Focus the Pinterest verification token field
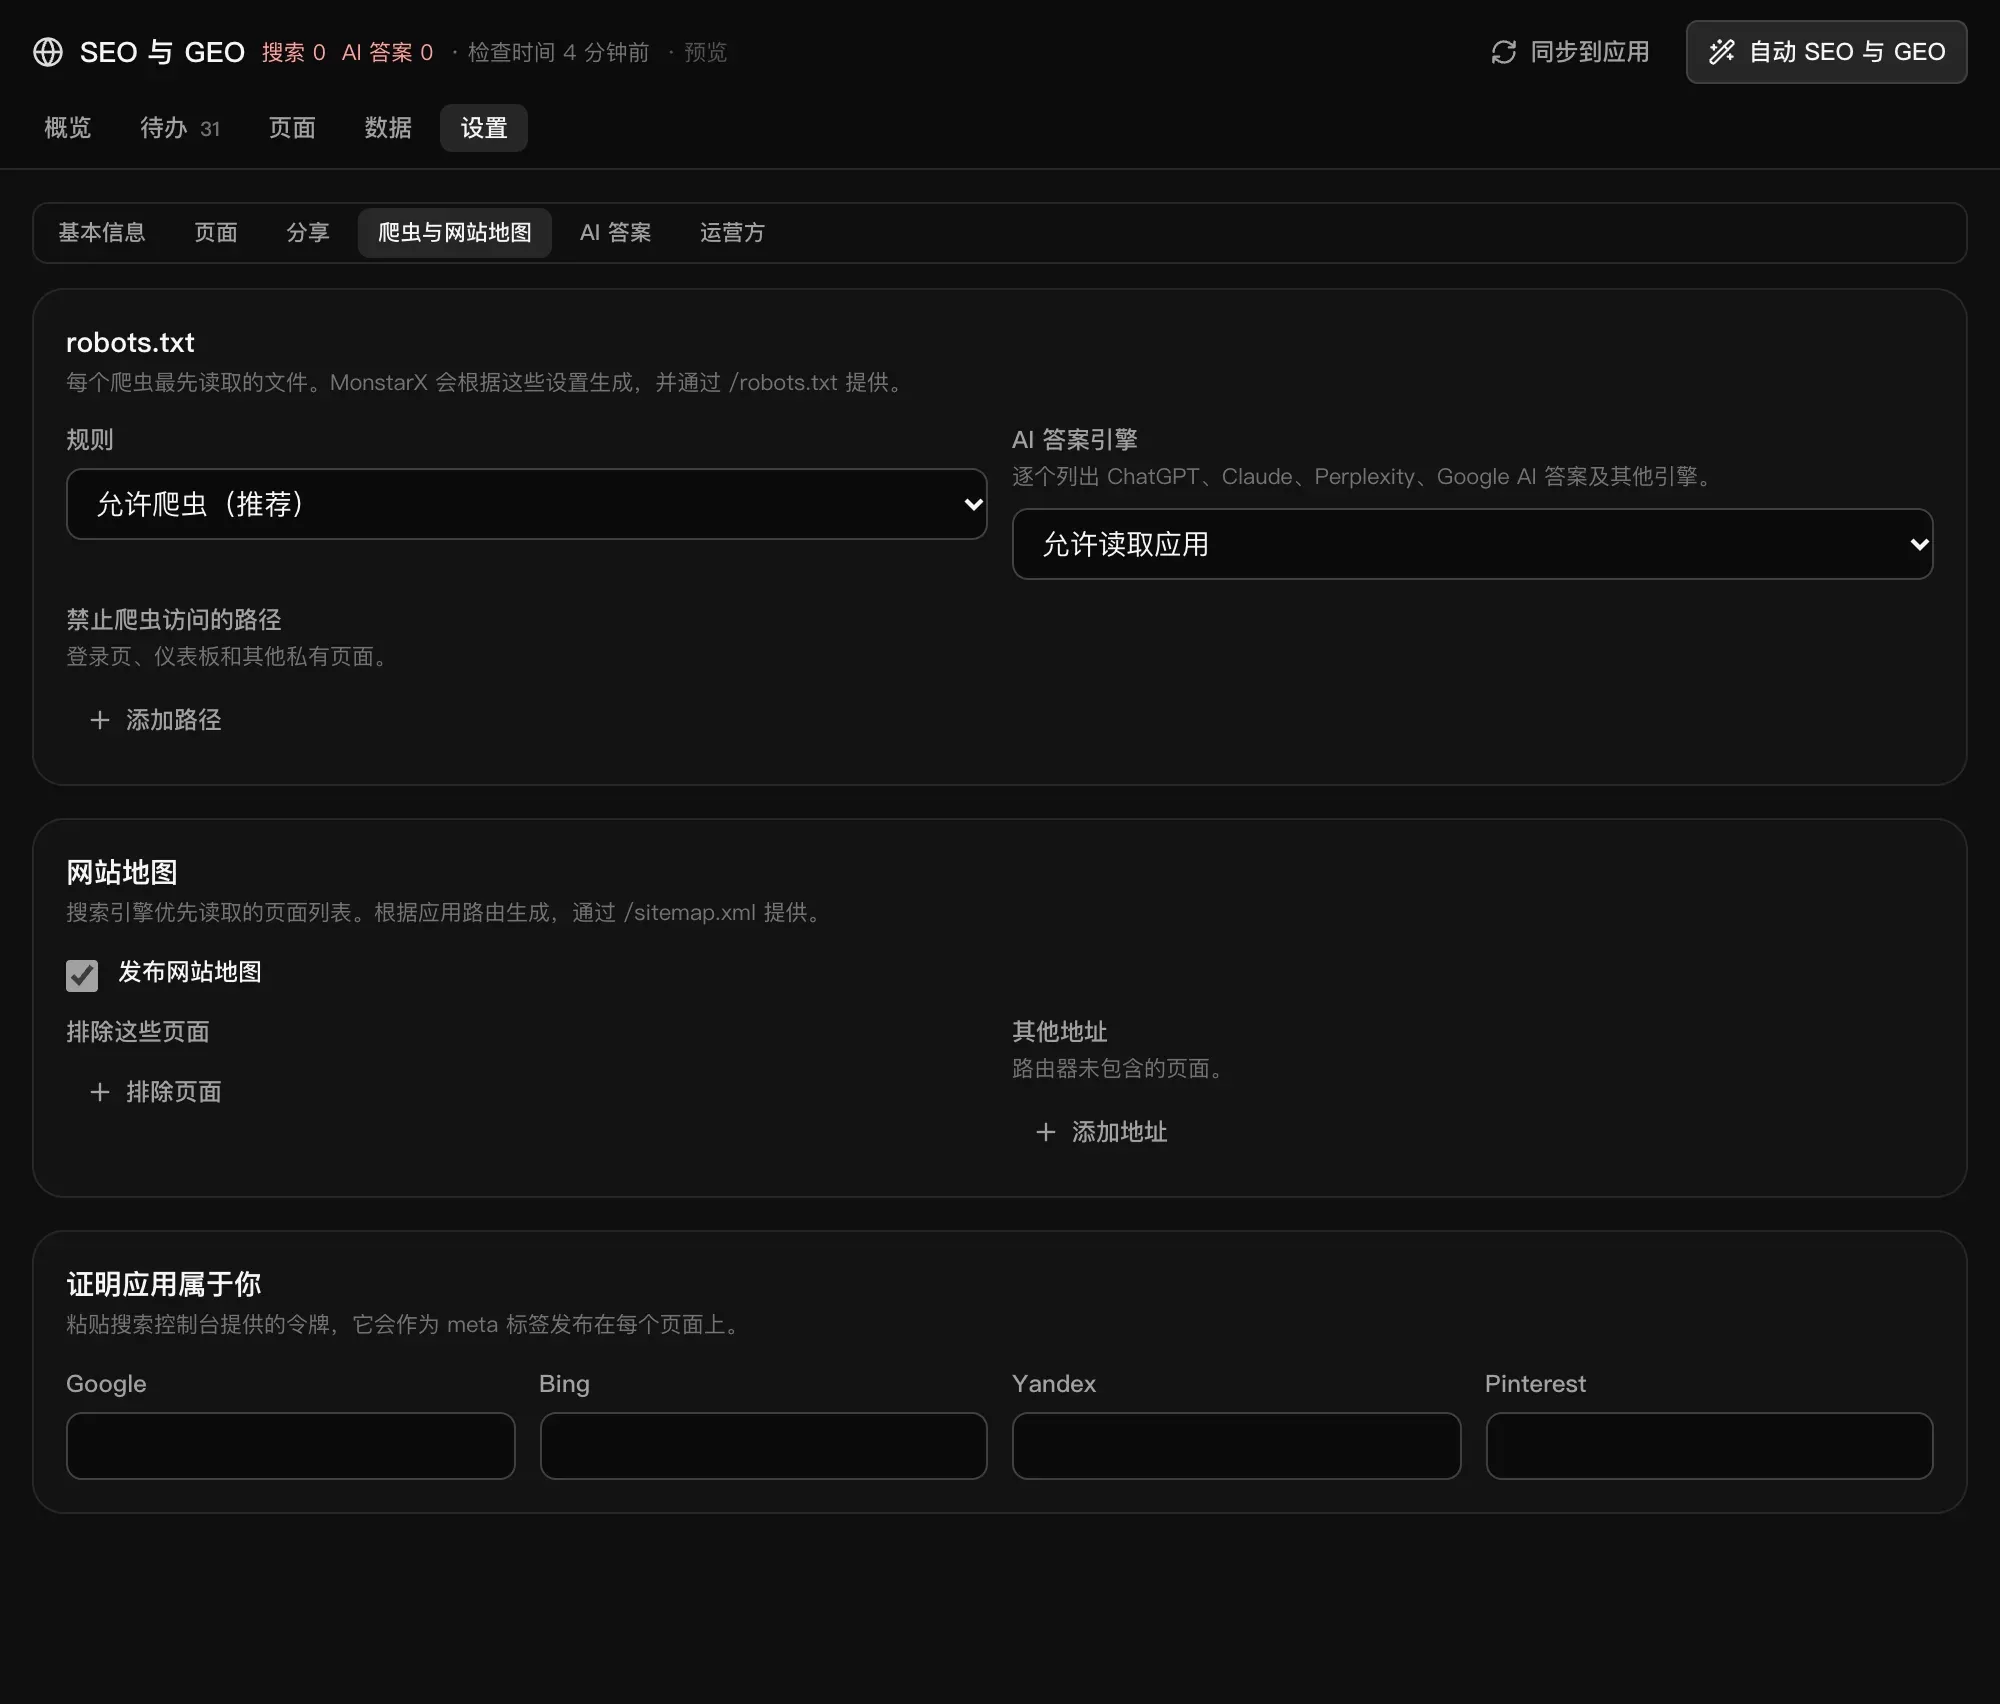Viewport: 2000px width, 1704px height. point(1709,1446)
